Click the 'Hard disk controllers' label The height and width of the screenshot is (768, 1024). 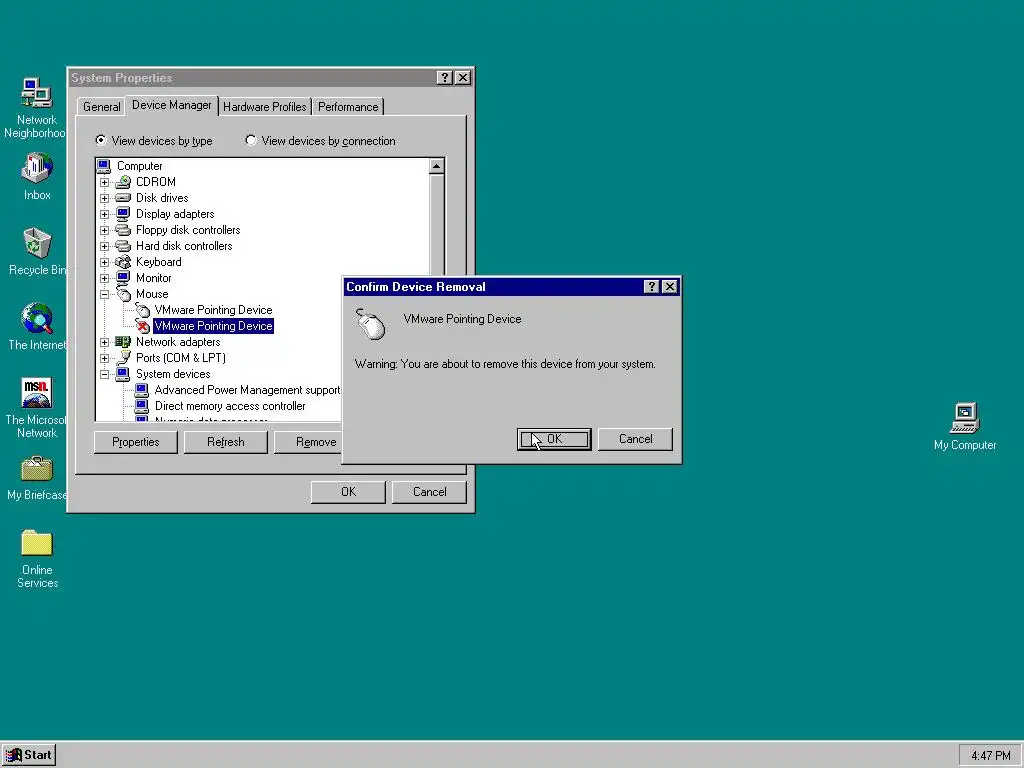click(184, 246)
